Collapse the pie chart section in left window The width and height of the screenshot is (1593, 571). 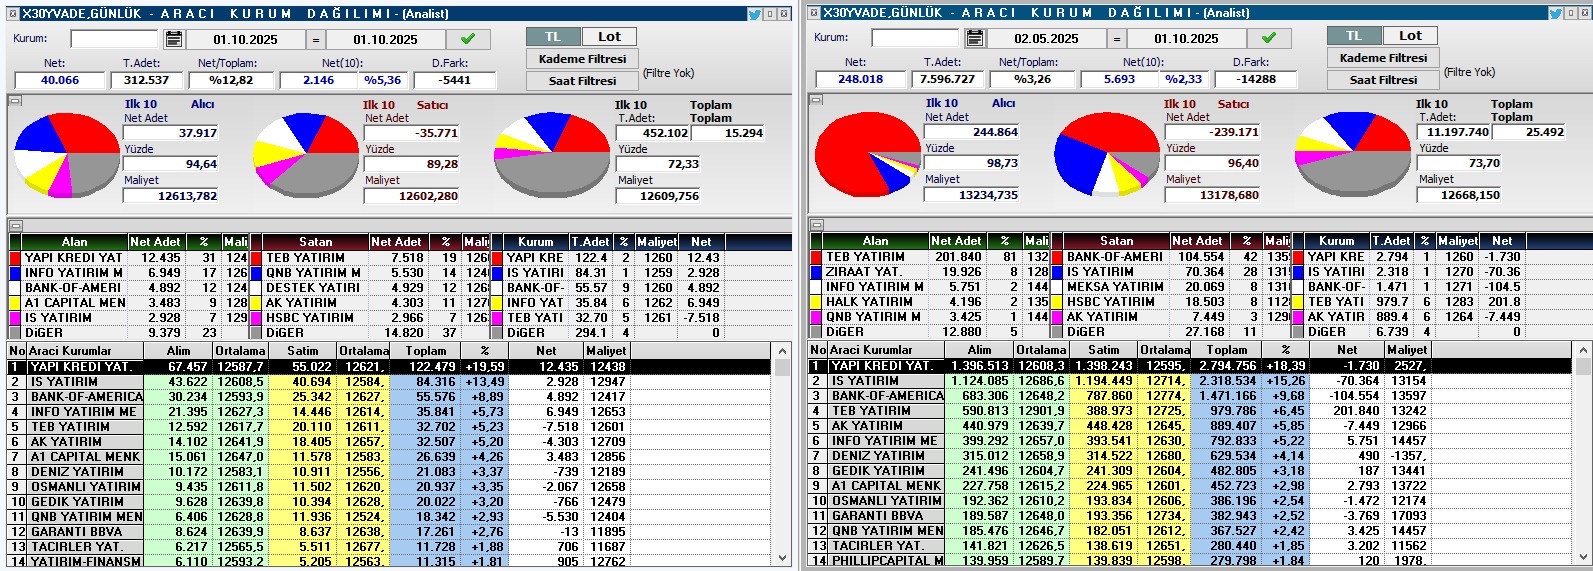tap(15, 100)
